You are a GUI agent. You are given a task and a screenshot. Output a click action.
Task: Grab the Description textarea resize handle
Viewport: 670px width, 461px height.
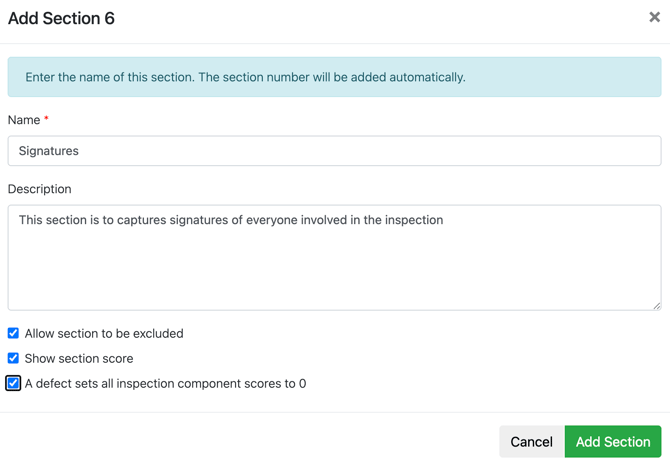pyautogui.click(x=657, y=306)
